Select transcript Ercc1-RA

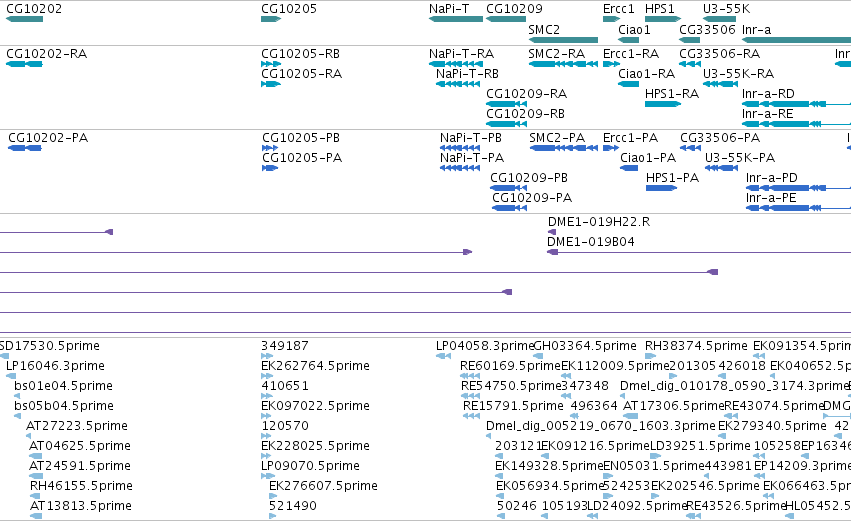[631, 54]
